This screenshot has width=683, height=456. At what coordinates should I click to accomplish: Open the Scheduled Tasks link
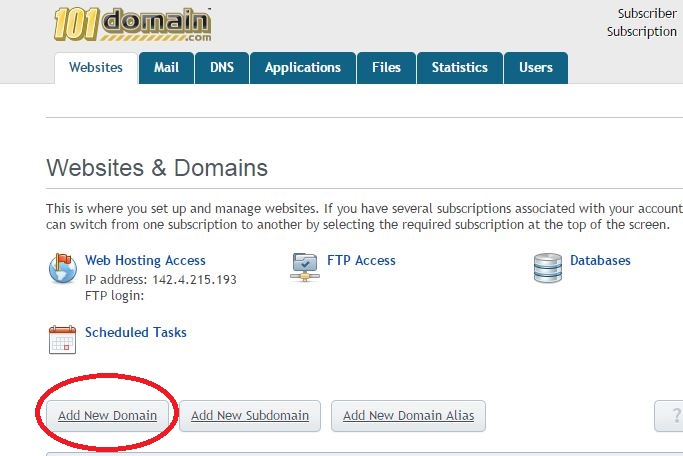[135, 332]
